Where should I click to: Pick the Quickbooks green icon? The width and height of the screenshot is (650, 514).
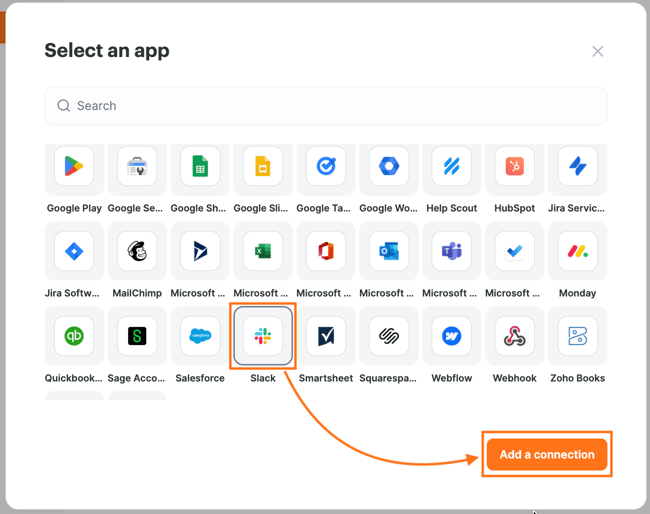point(74,336)
